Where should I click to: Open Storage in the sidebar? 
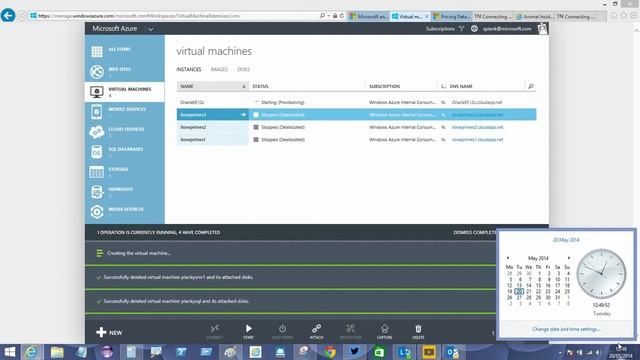pos(124,171)
